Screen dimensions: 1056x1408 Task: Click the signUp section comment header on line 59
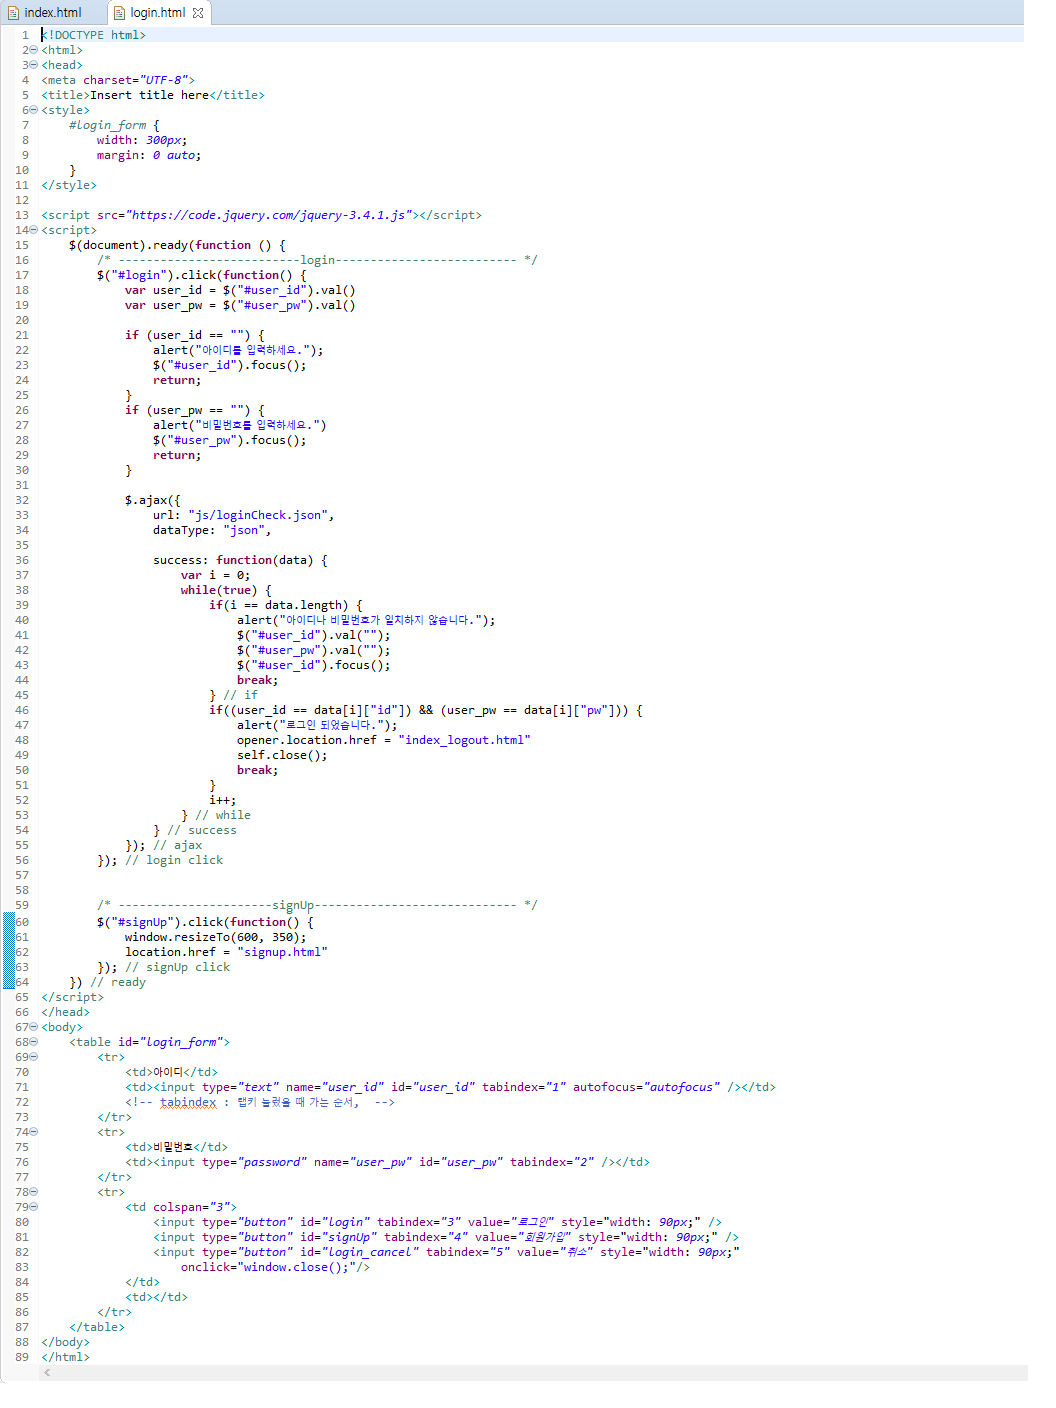pos(317,905)
